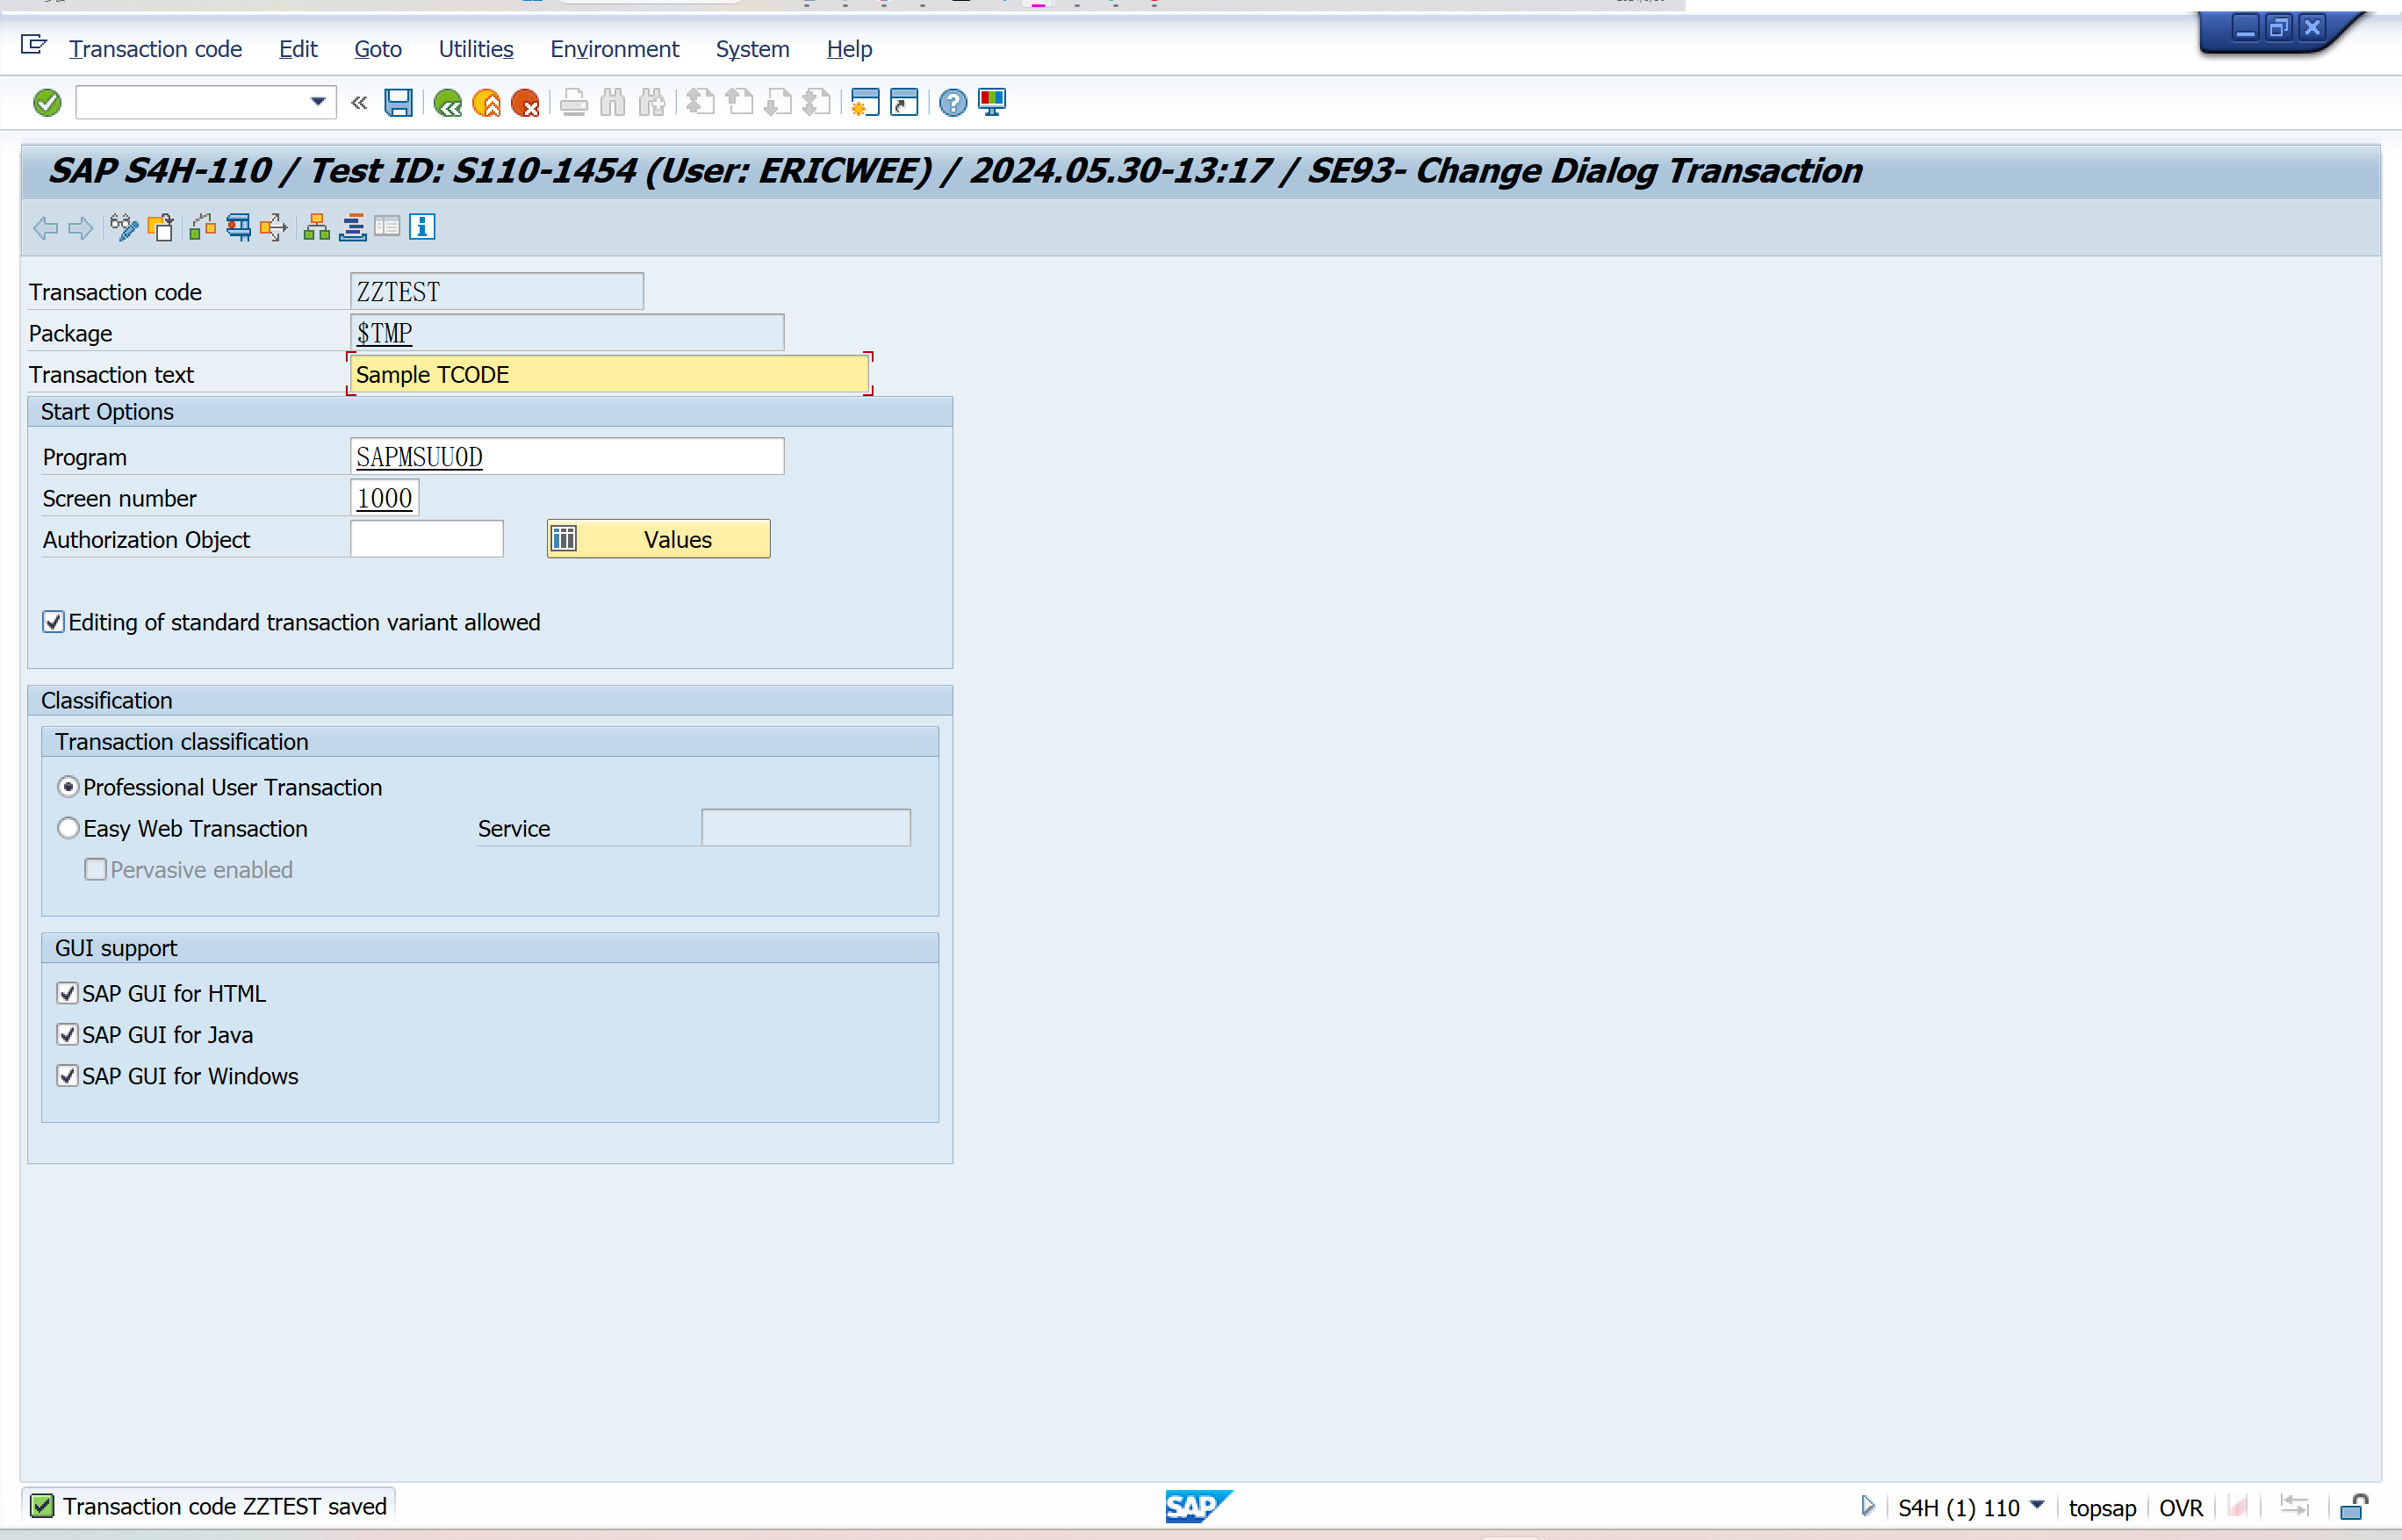Open the Help question mark icon
2402x1540 pixels.
953,102
